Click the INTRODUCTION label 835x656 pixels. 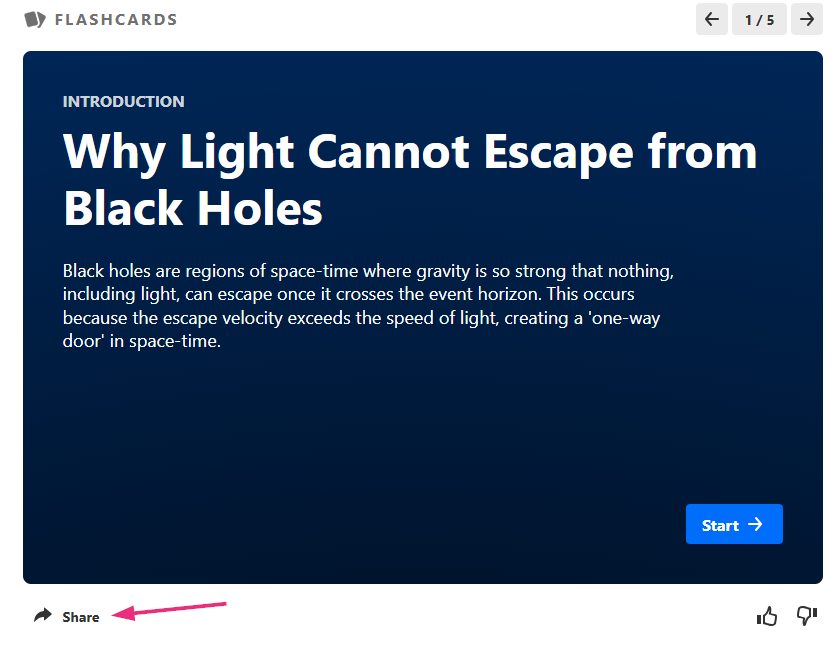[124, 102]
